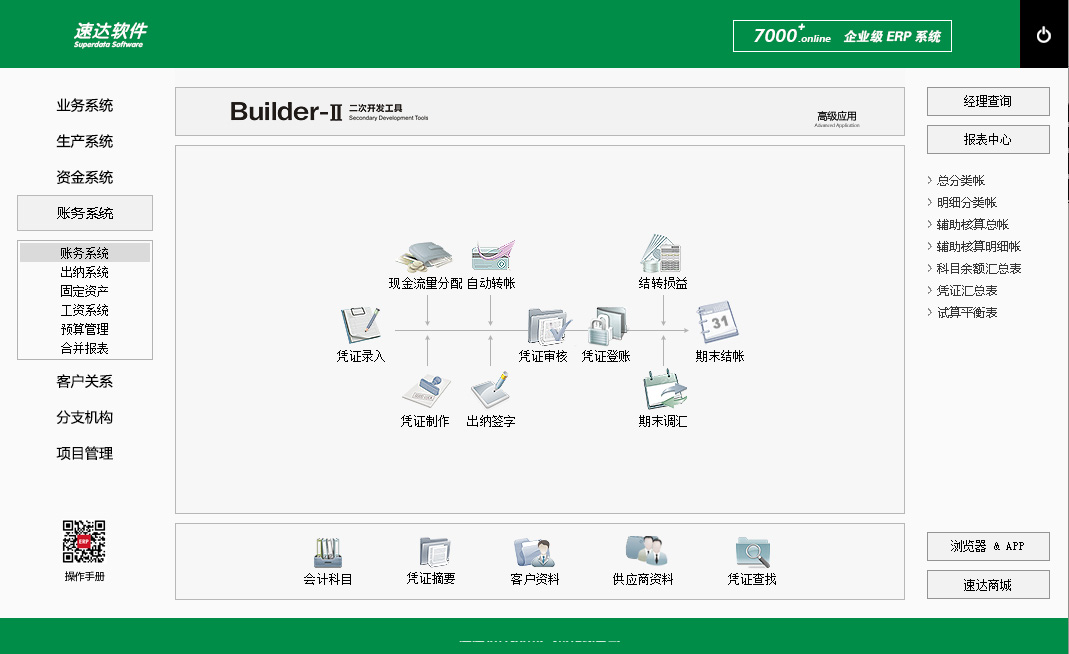1069x654 pixels.
Task: Launch the 凭证审核 voucher audit icon
Action: pos(548,326)
